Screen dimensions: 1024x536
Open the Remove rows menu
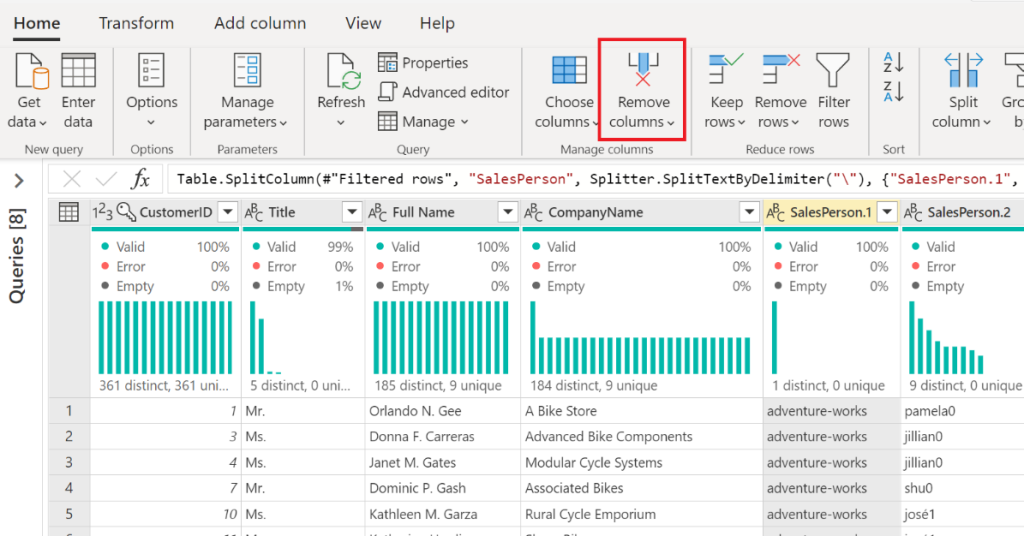pyautogui.click(x=780, y=91)
